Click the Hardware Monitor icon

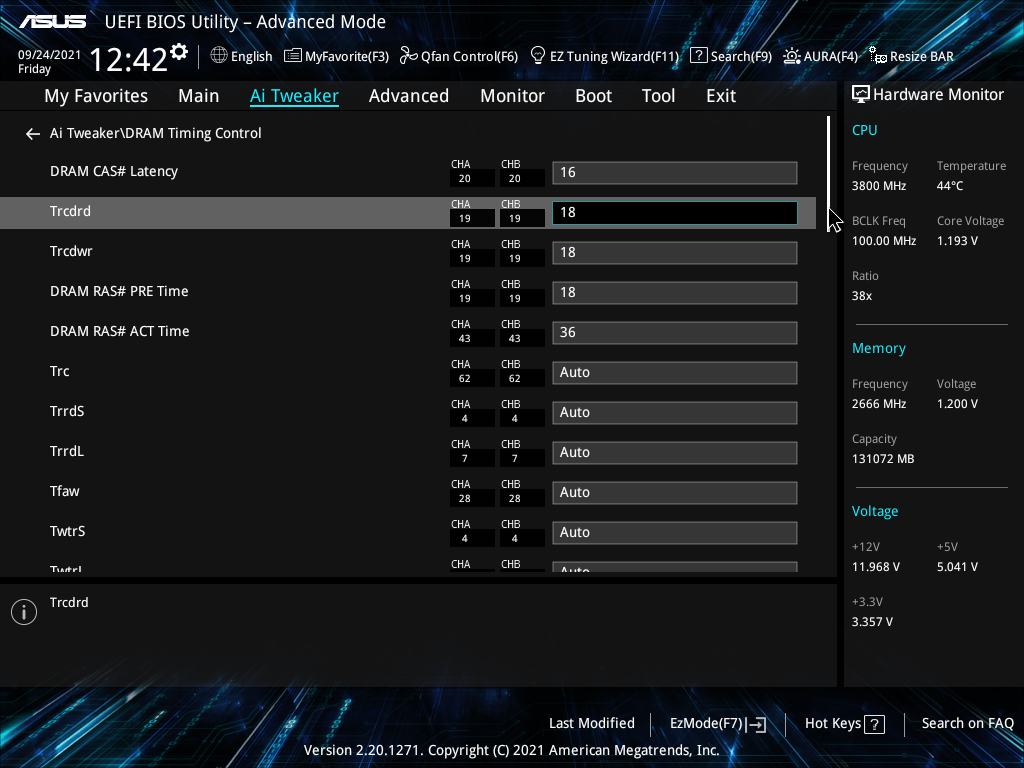[861, 95]
